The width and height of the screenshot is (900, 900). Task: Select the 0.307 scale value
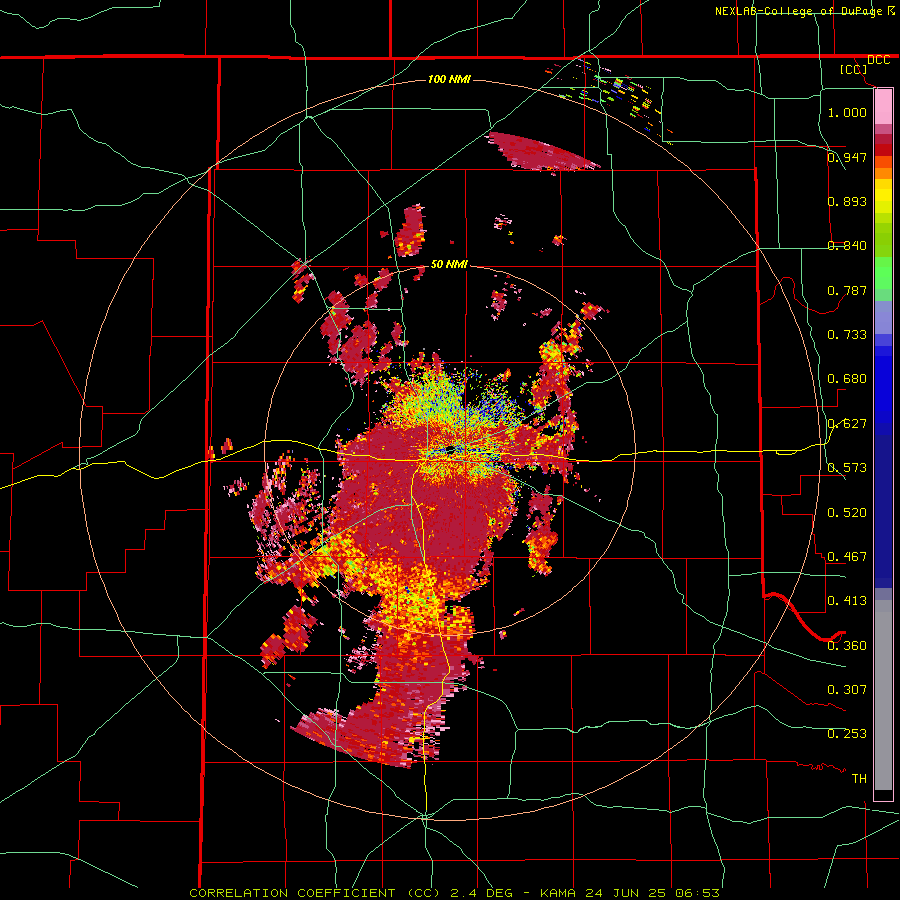click(847, 689)
